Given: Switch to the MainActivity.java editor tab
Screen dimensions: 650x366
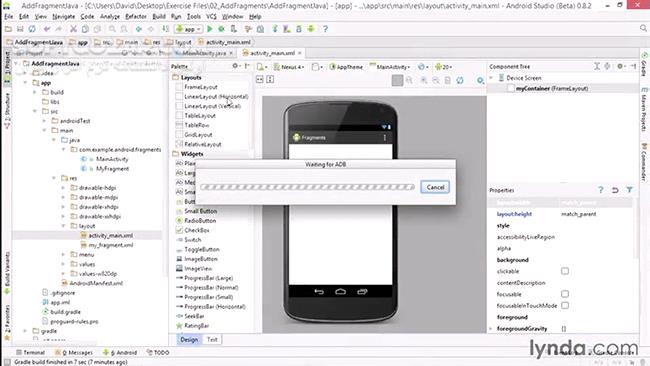Looking at the screenshot, I should tap(204, 53).
